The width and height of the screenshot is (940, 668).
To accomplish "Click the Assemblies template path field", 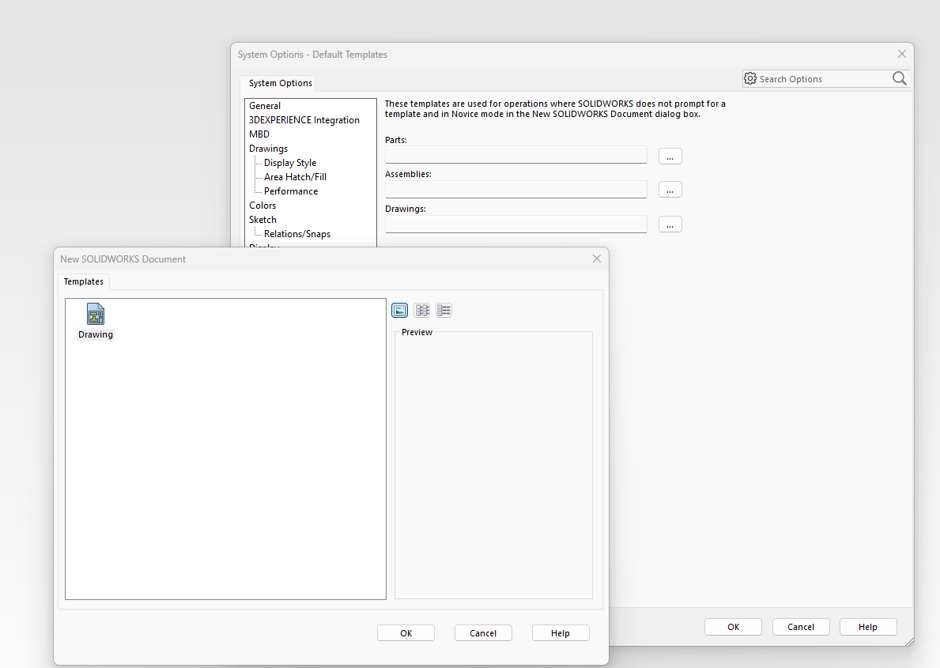I will click(516, 189).
